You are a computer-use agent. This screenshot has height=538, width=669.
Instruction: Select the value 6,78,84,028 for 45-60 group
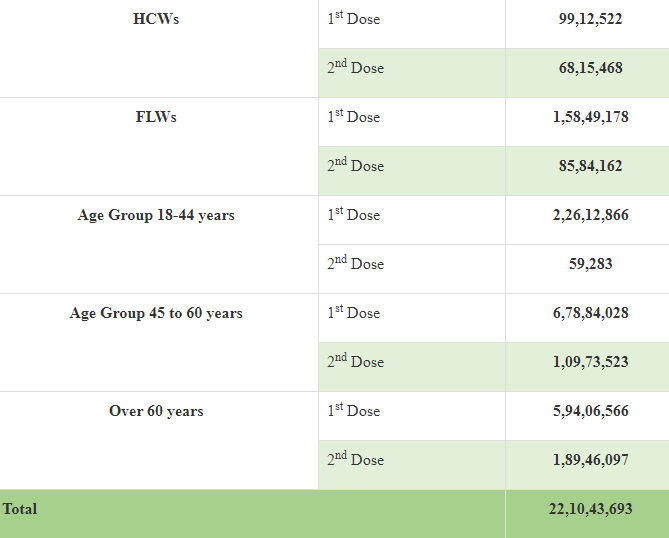pyautogui.click(x=590, y=313)
